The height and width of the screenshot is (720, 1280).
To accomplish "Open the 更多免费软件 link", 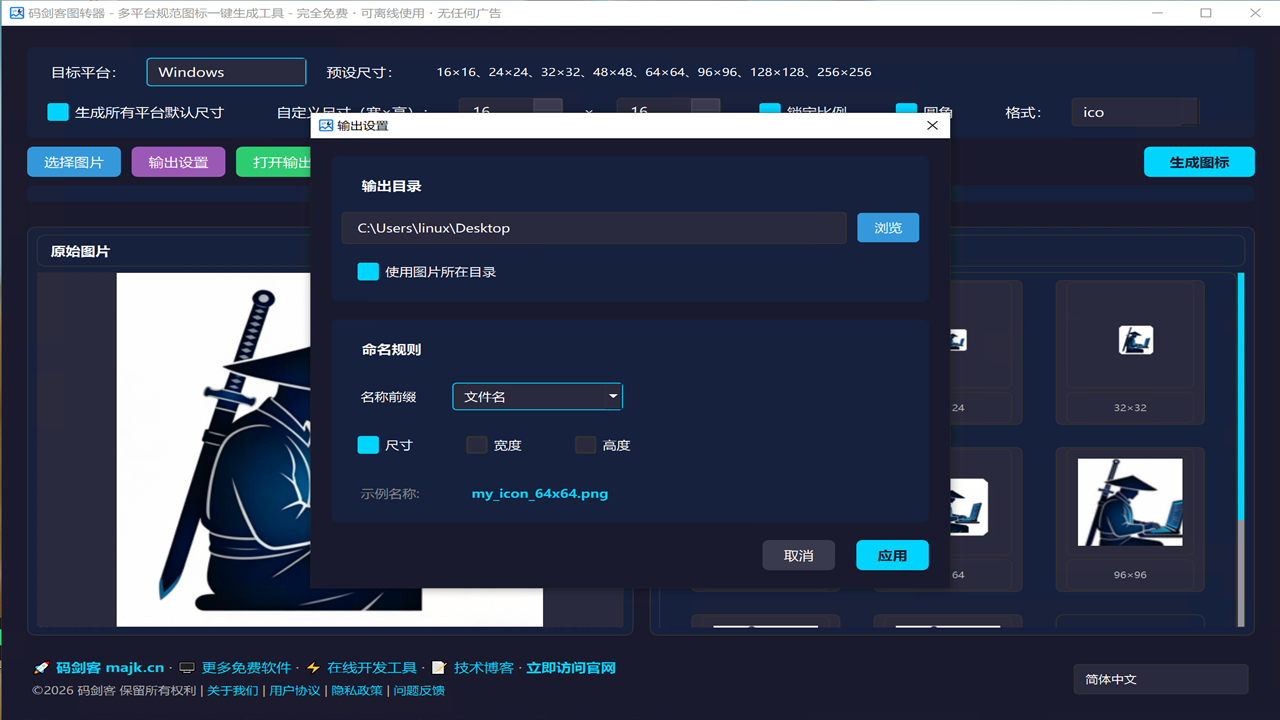I will [x=246, y=668].
